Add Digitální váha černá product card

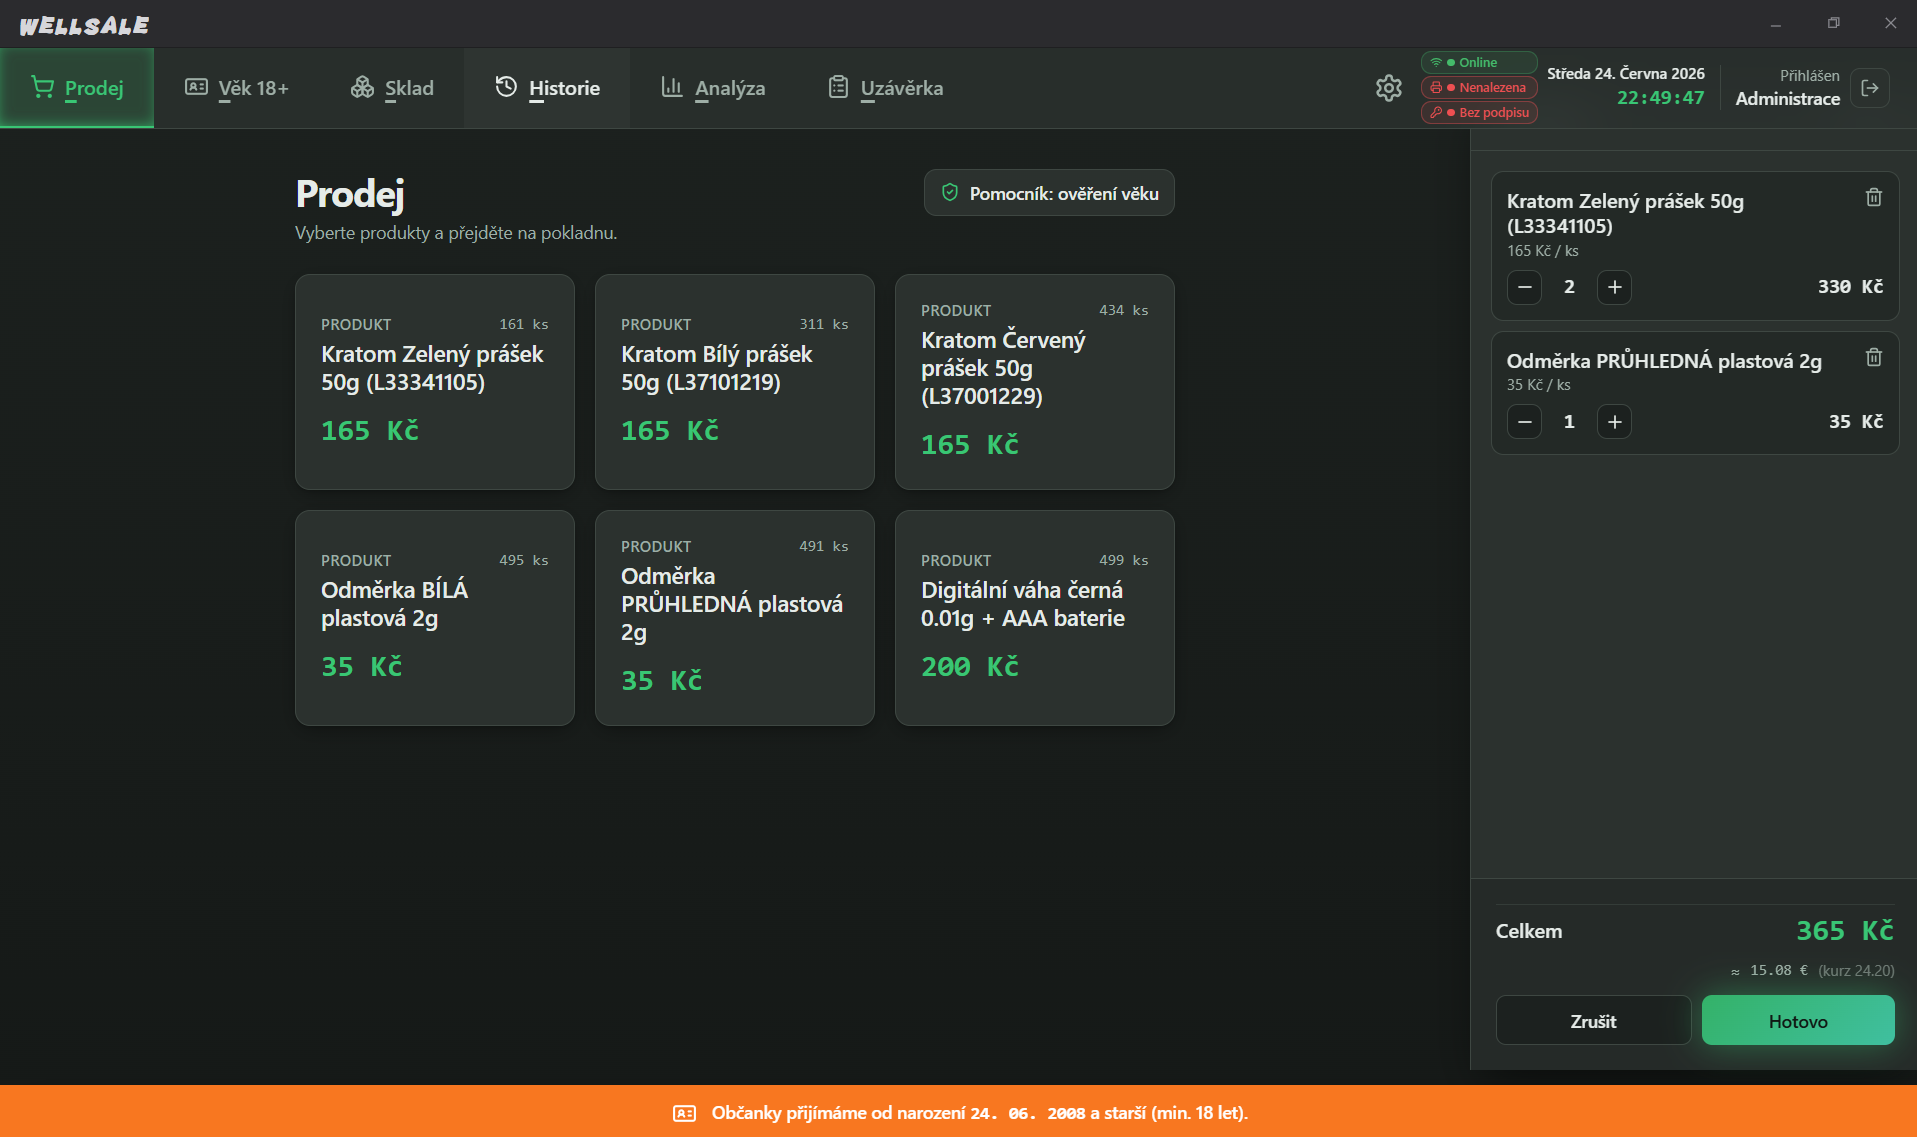coord(1035,618)
